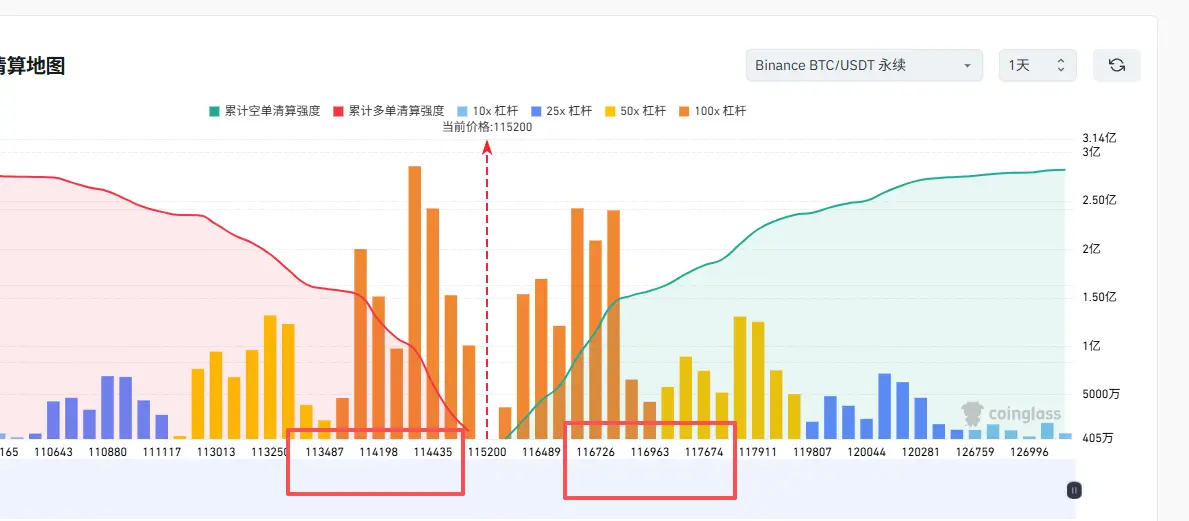Click the tall yellow bar near 117911
This screenshot has height=521, width=1189.
(x=740, y=378)
